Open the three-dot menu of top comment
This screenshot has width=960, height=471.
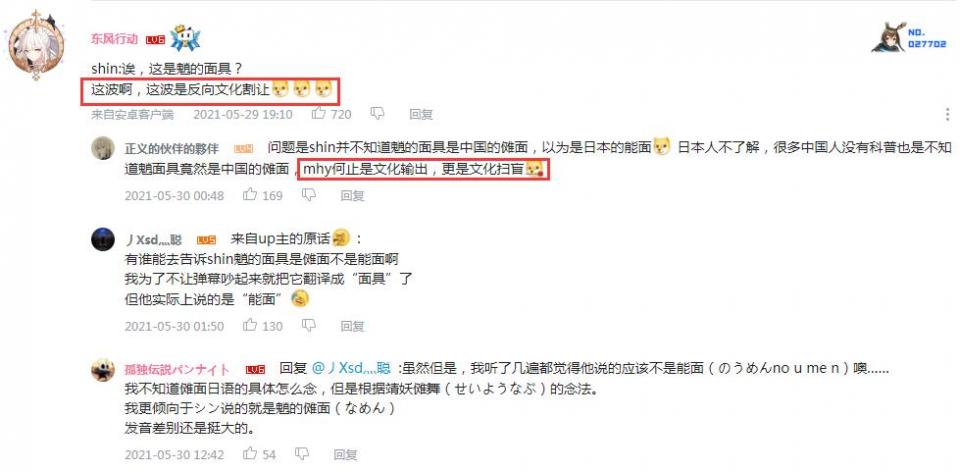coord(948,114)
